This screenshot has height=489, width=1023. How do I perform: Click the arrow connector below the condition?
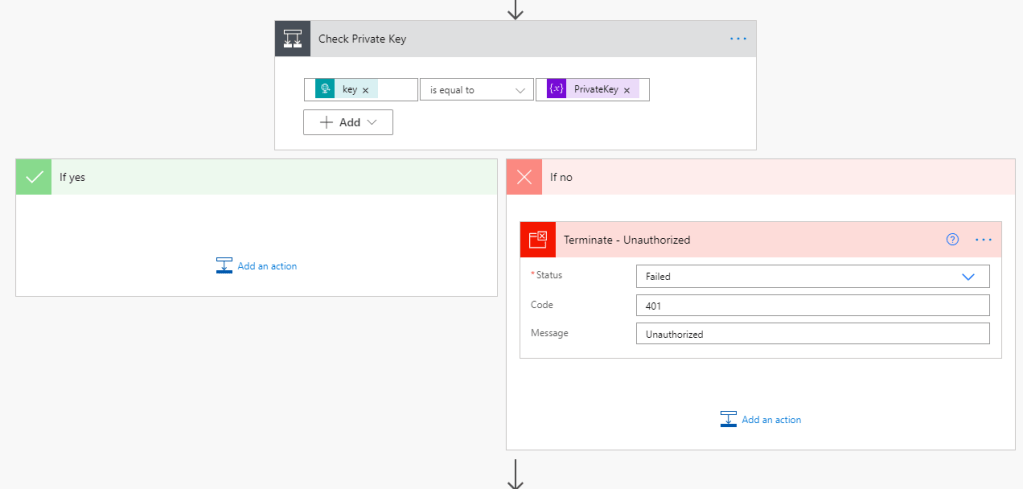pos(515,472)
